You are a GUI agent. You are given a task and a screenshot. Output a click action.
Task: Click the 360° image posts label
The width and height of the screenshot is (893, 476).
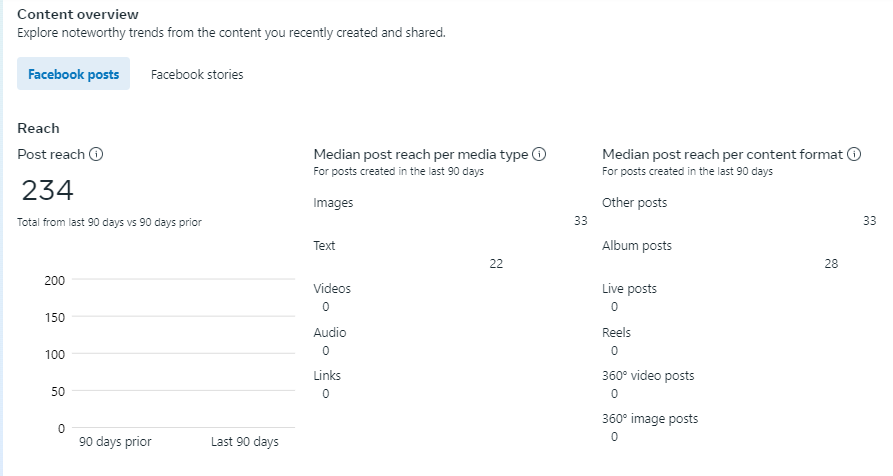[650, 419]
